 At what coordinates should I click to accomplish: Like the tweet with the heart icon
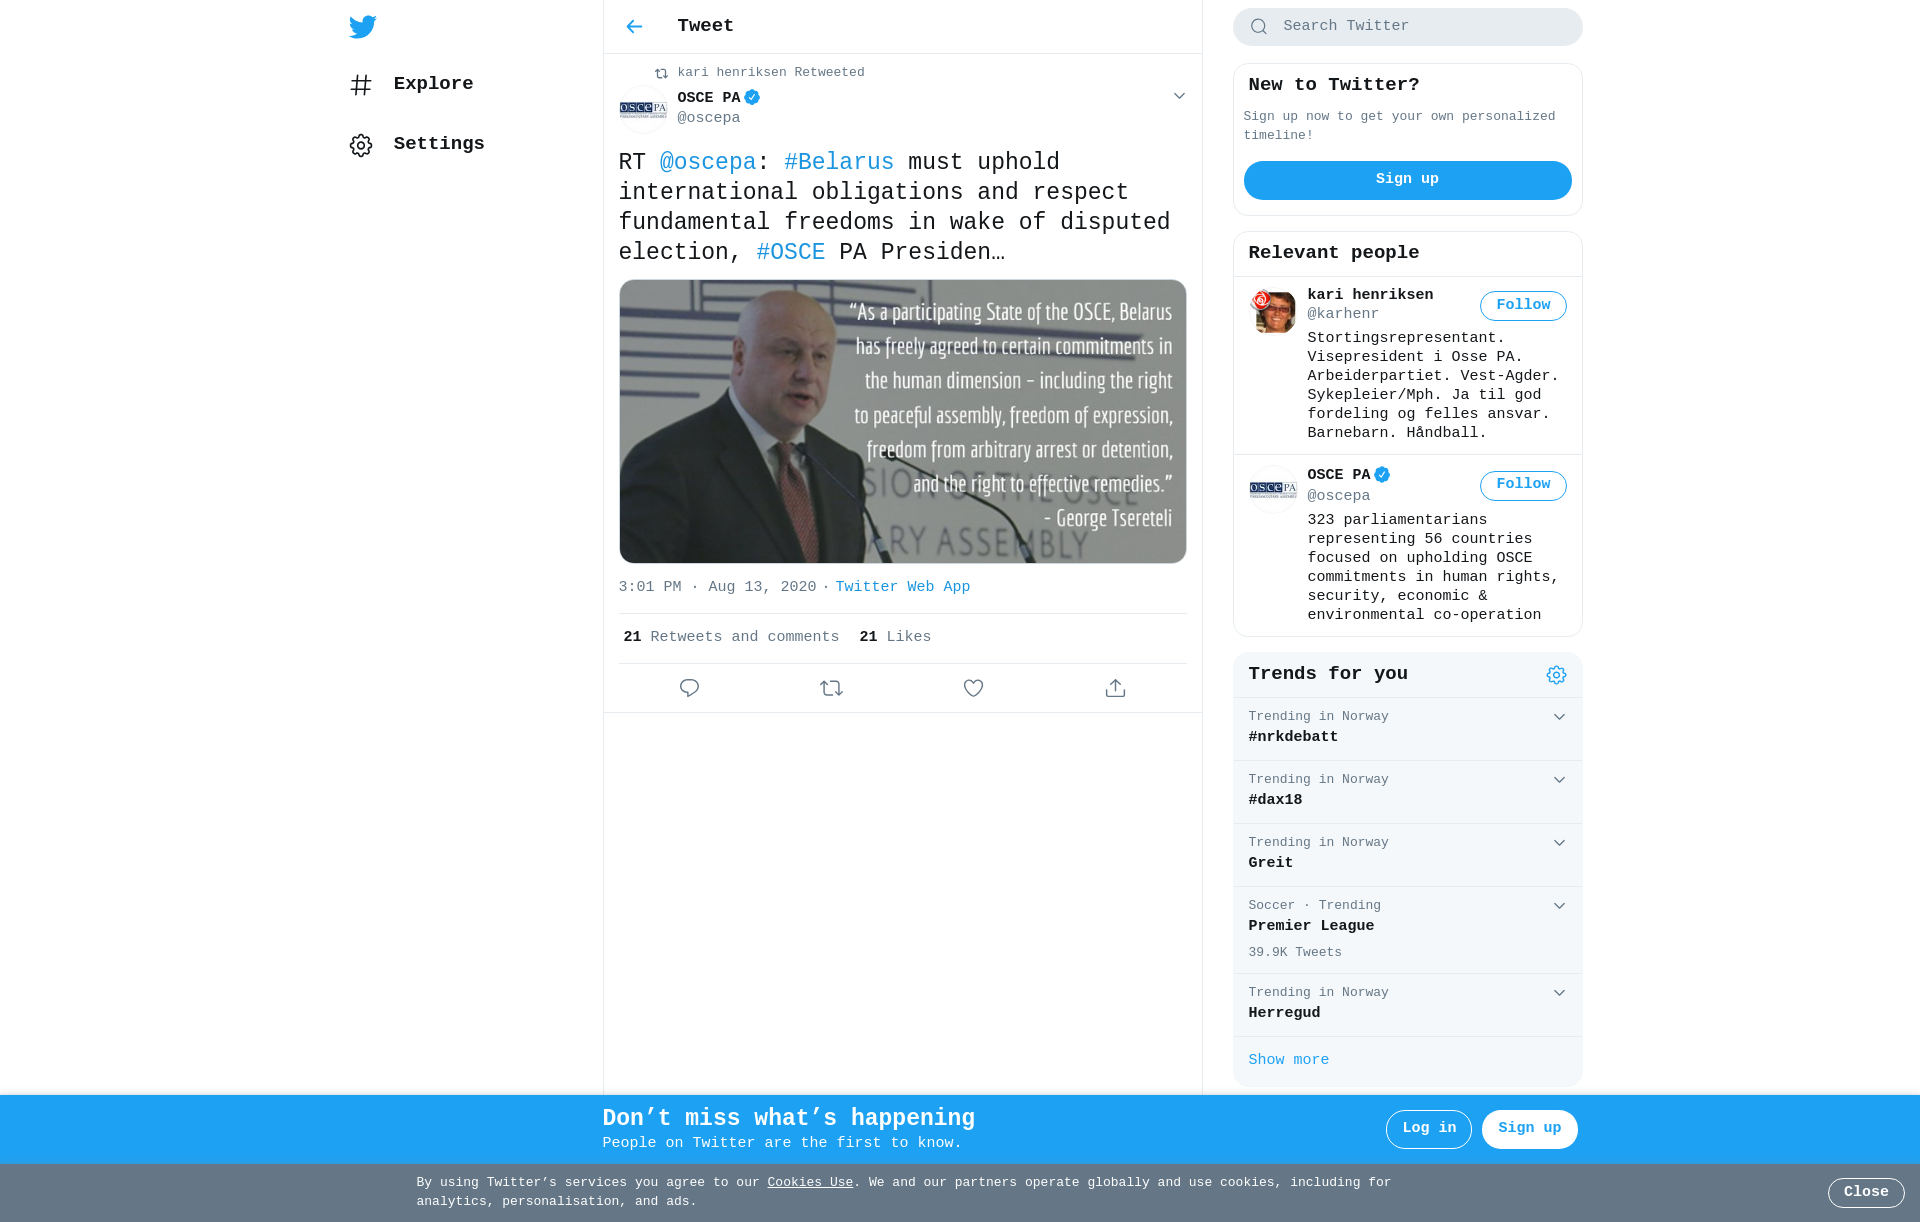pos(973,688)
